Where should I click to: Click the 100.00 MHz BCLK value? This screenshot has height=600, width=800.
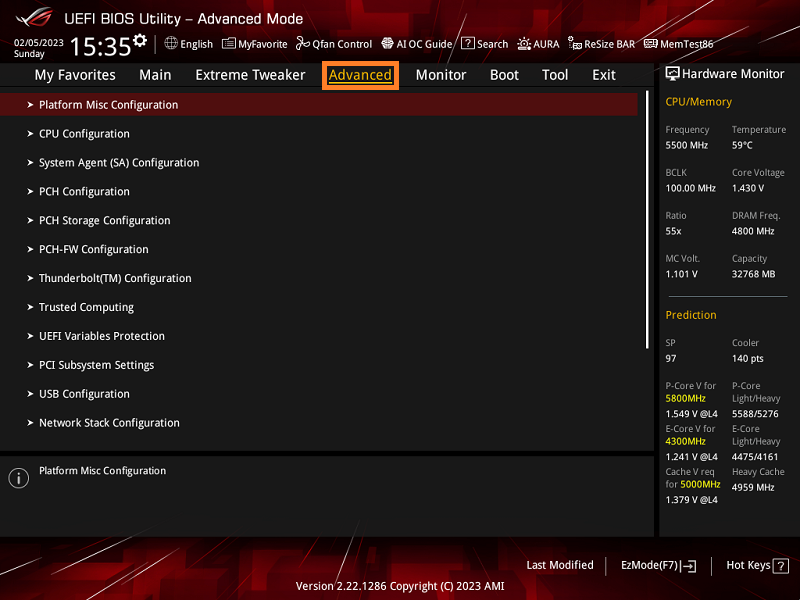click(690, 188)
